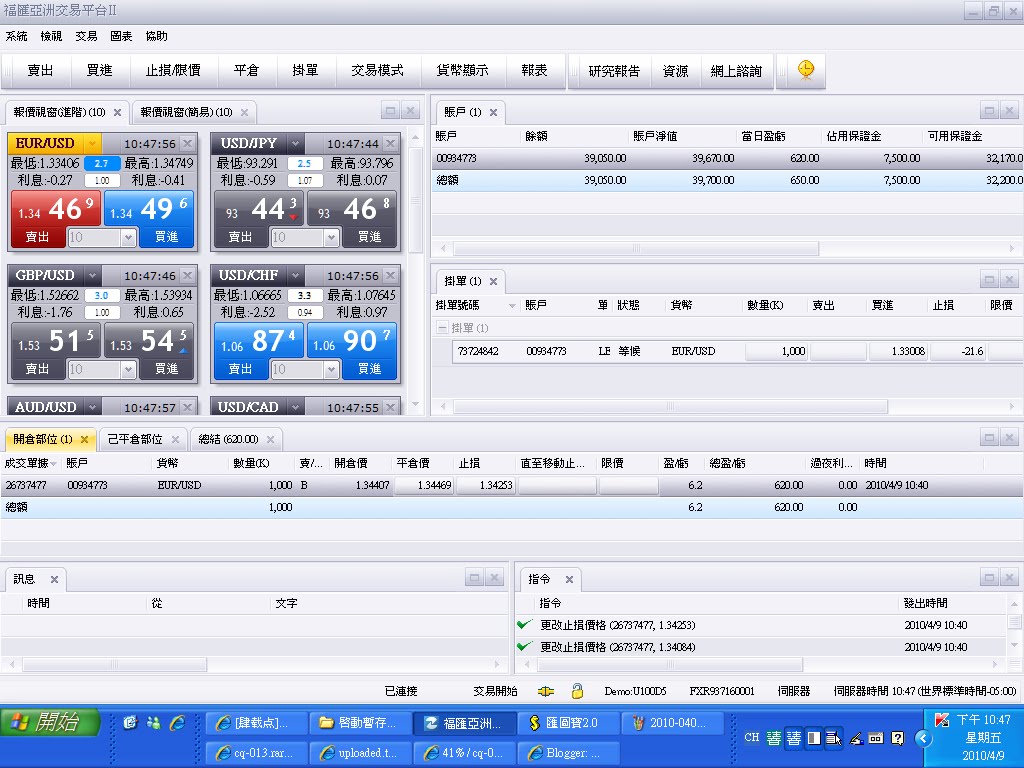Click the clock icon in toolbar

point(806,70)
